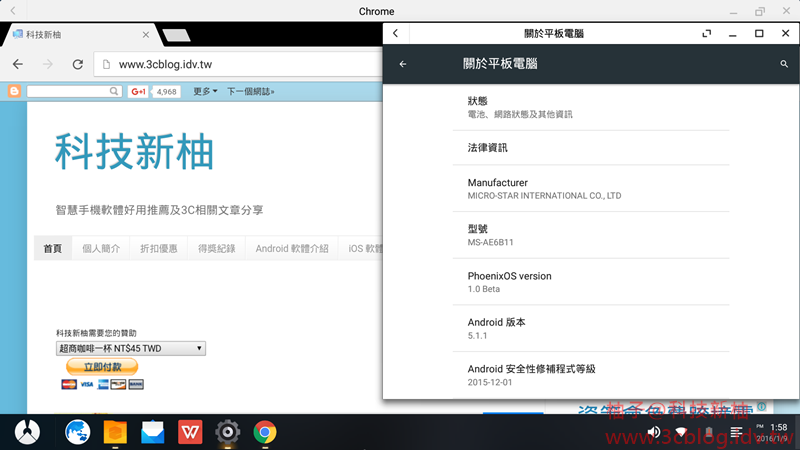Open notification center lines icon
This screenshot has height=450, width=800.
736,433
